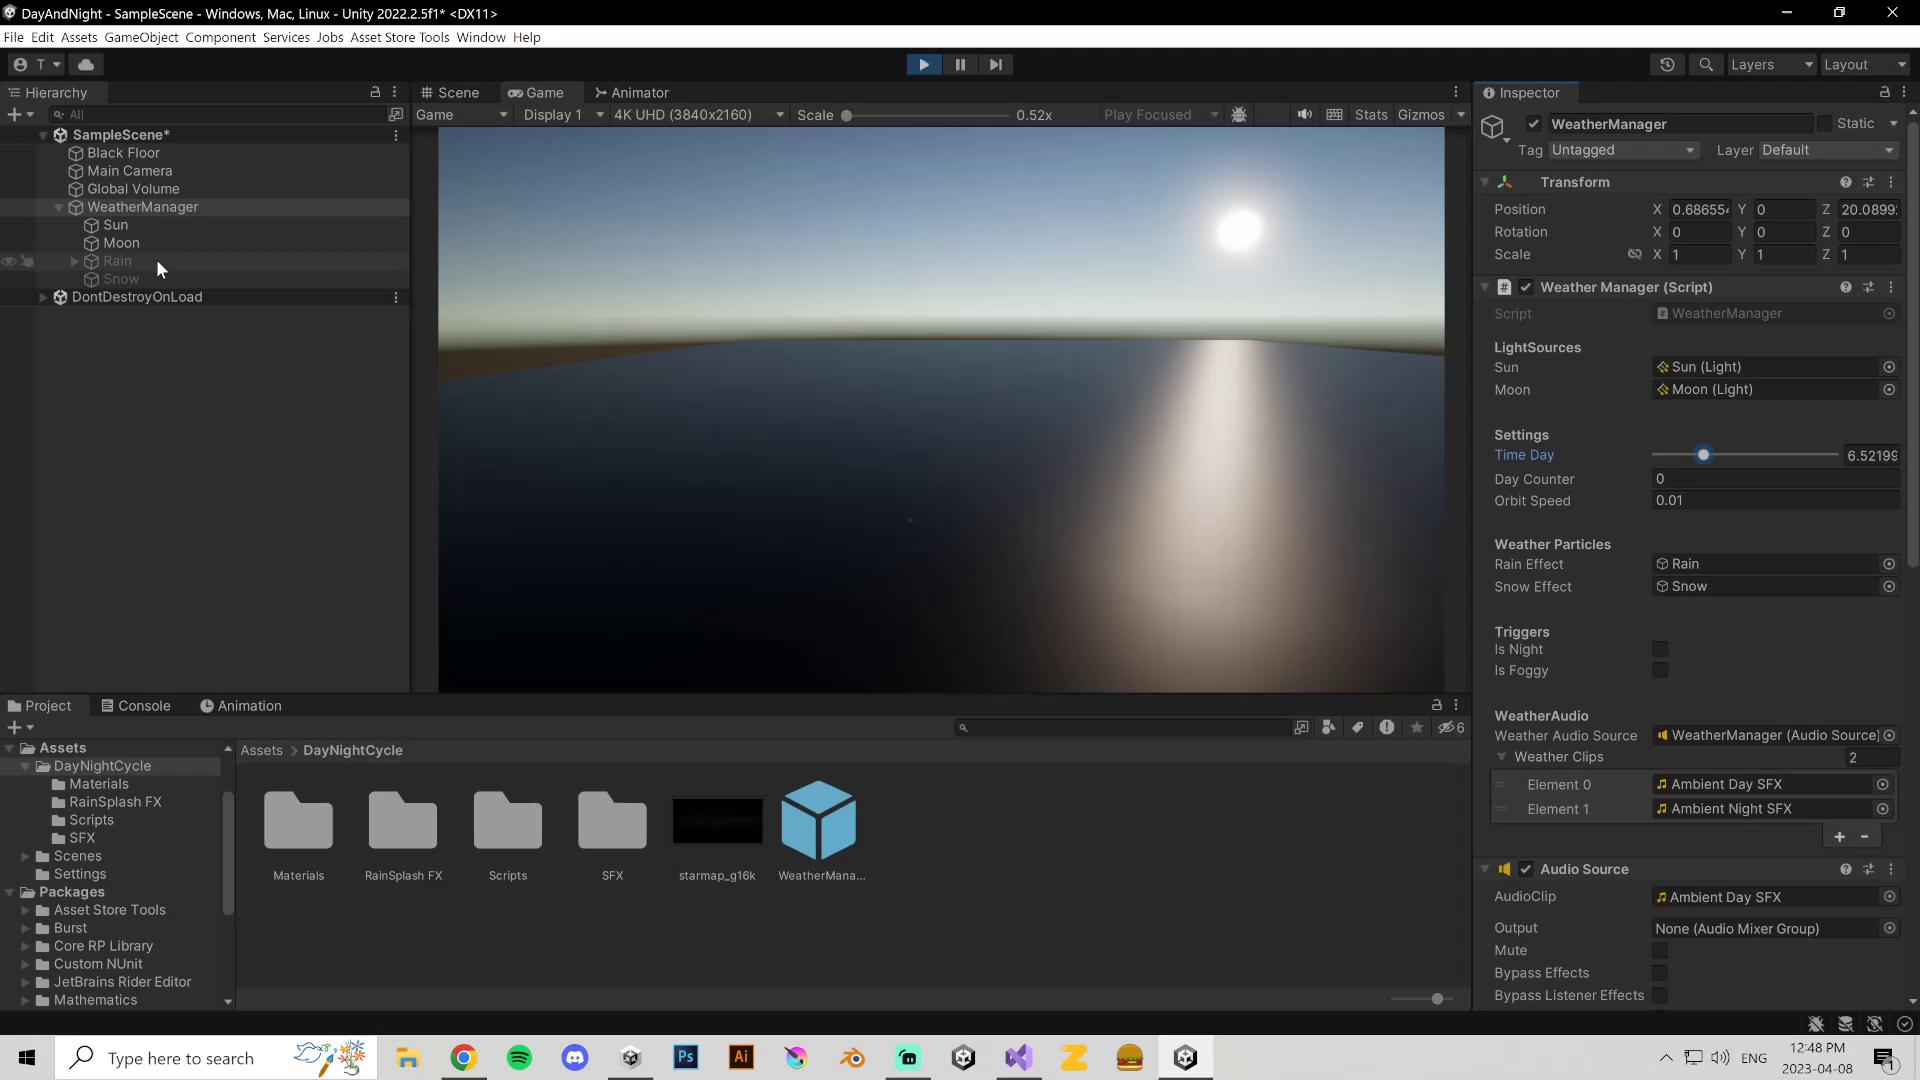This screenshot has width=1920, height=1080.
Task: Select the starmap_g16k texture thumbnail
Action: pyautogui.click(x=717, y=821)
